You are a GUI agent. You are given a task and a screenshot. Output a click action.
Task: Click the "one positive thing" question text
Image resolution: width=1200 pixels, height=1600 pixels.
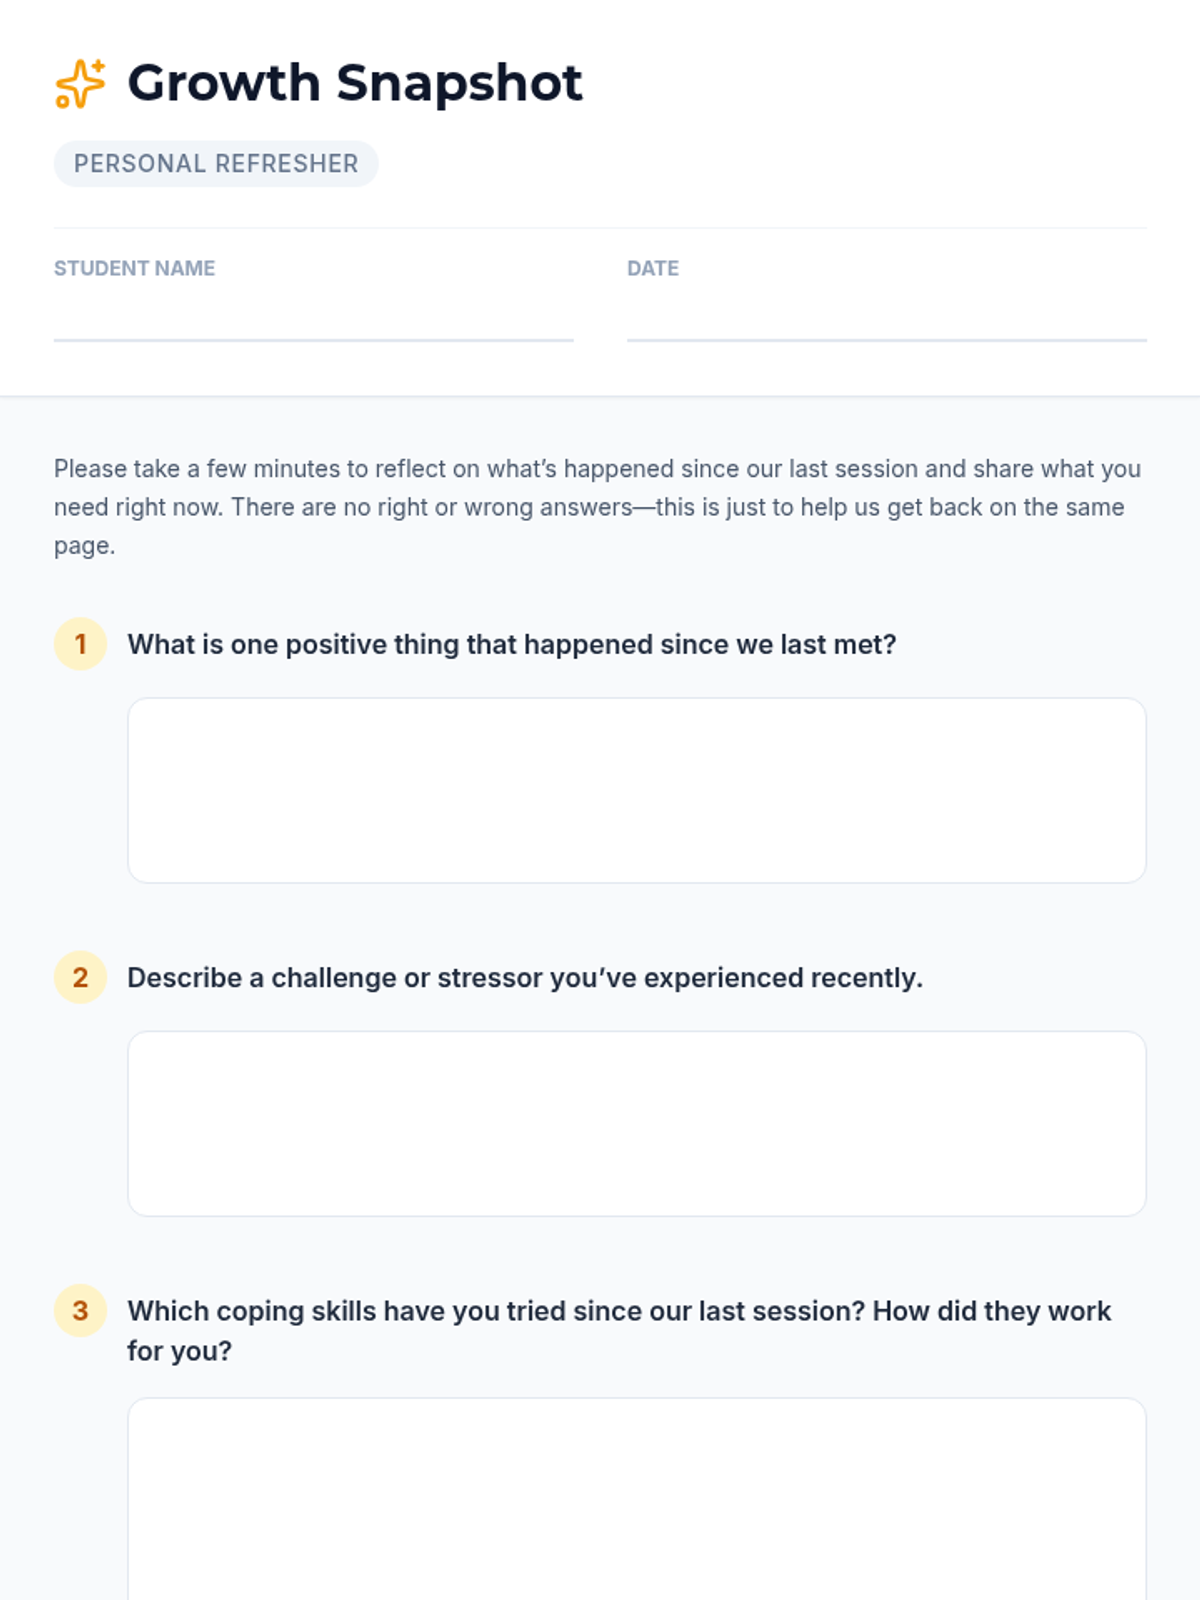(x=511, y=645)
